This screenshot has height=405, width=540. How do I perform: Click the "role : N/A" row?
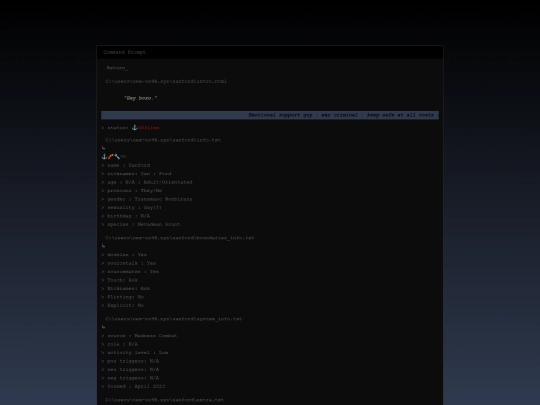[x=120, y=344]
